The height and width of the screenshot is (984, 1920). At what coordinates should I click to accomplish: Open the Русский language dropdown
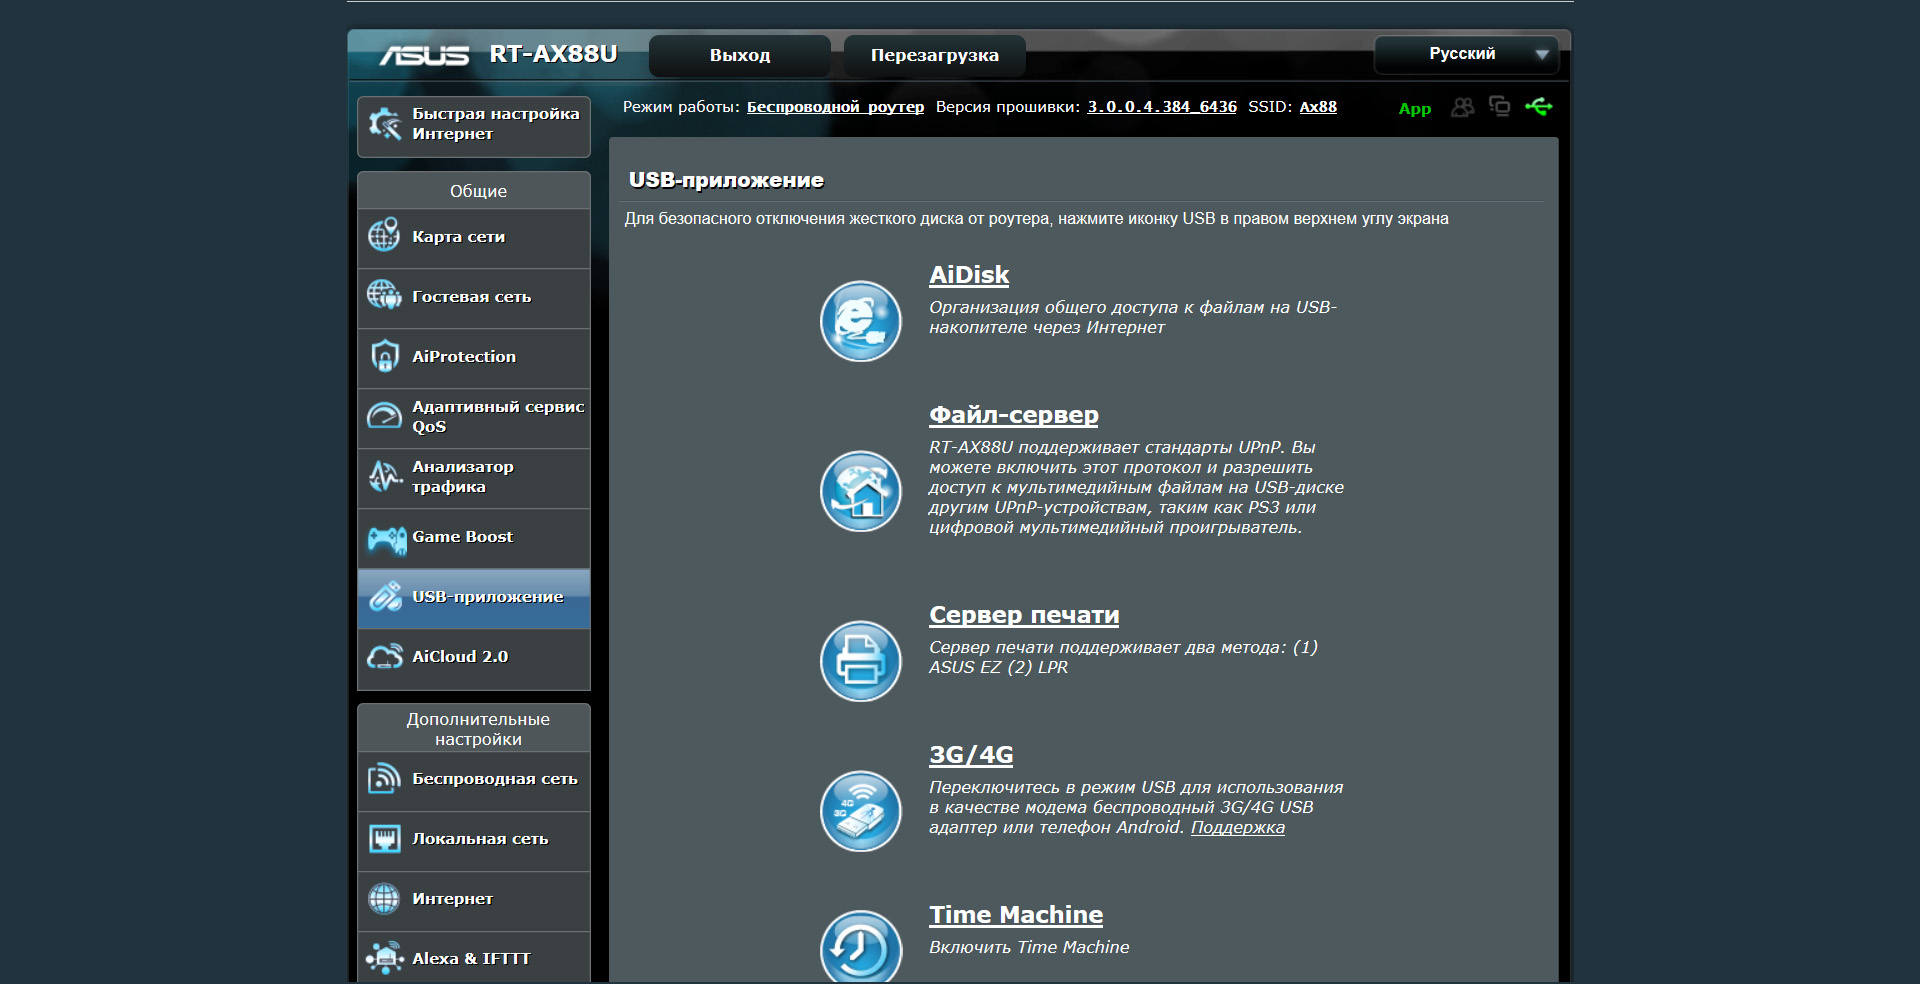pyautogui.click(x=1465, y=55)
